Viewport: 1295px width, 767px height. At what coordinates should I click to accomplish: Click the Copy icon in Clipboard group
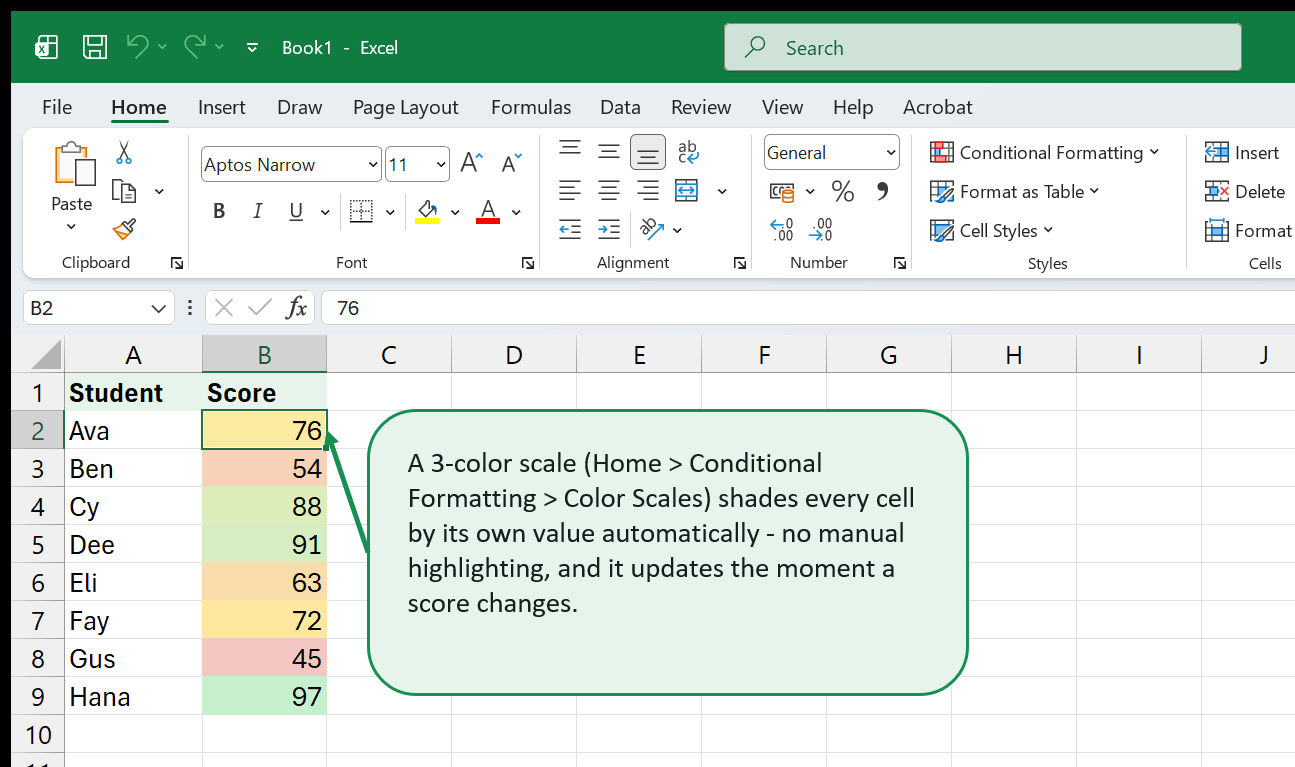pos(124,191)
